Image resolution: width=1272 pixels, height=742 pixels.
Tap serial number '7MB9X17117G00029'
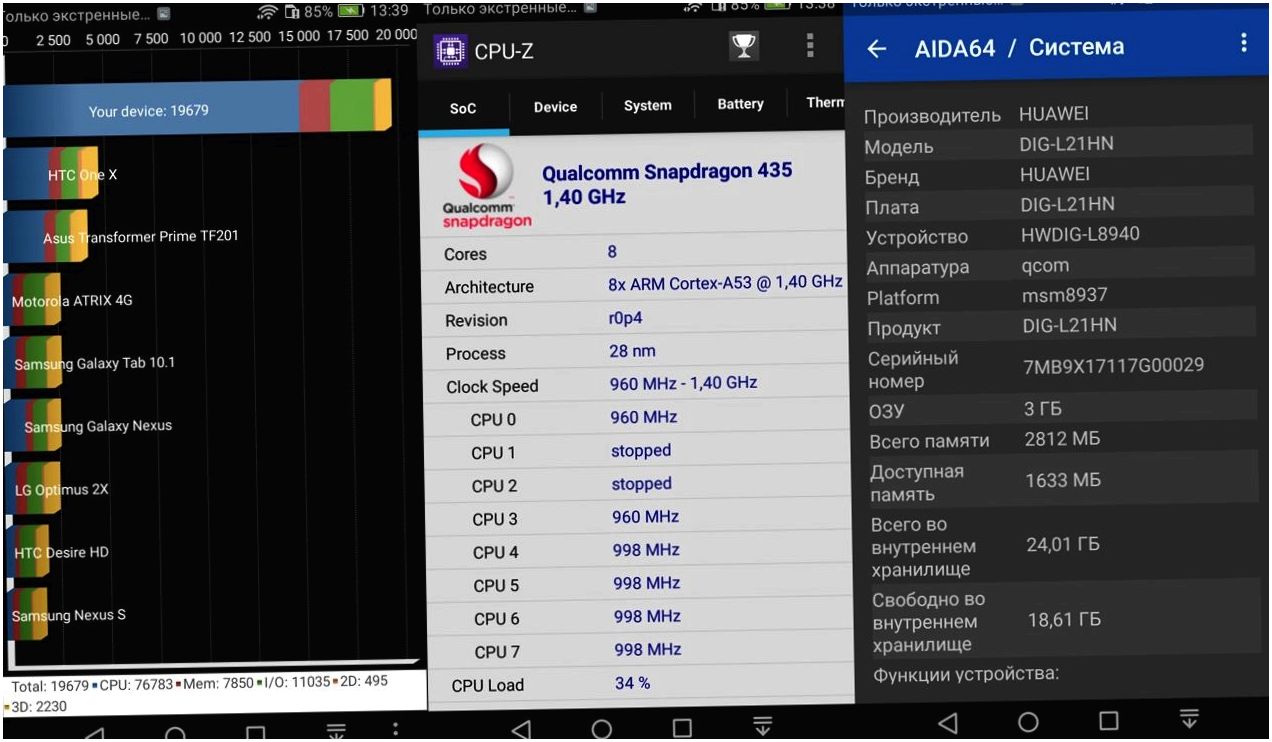coord(1113,366)
